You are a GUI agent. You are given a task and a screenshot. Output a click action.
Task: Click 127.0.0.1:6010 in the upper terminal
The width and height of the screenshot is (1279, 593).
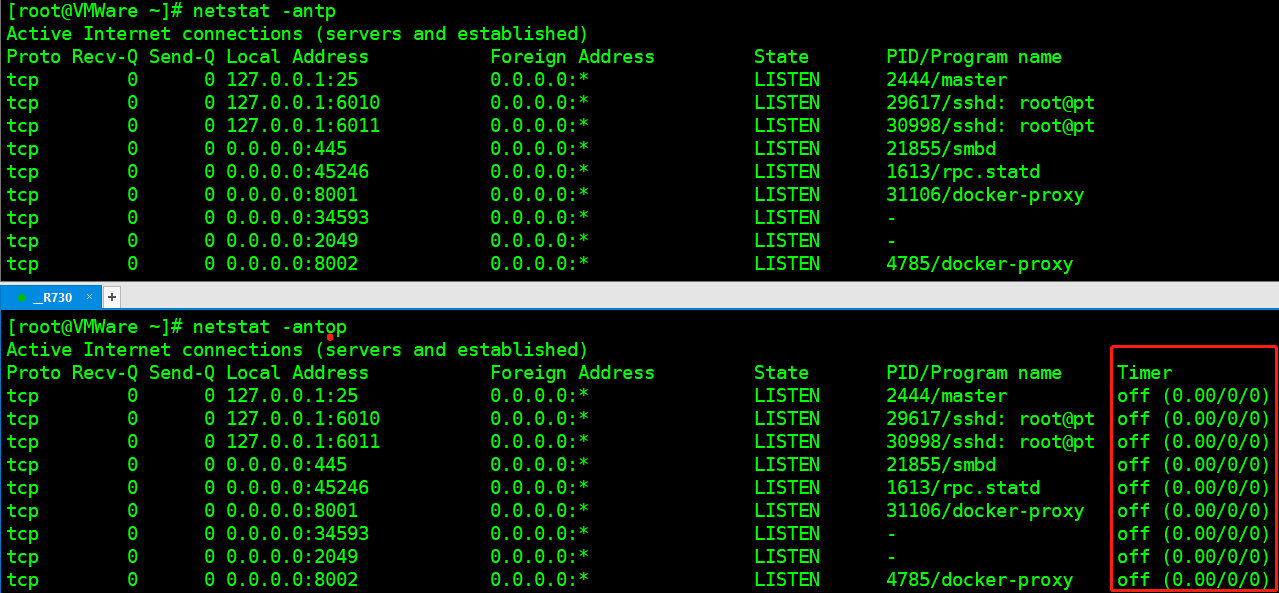pos(303,103)
